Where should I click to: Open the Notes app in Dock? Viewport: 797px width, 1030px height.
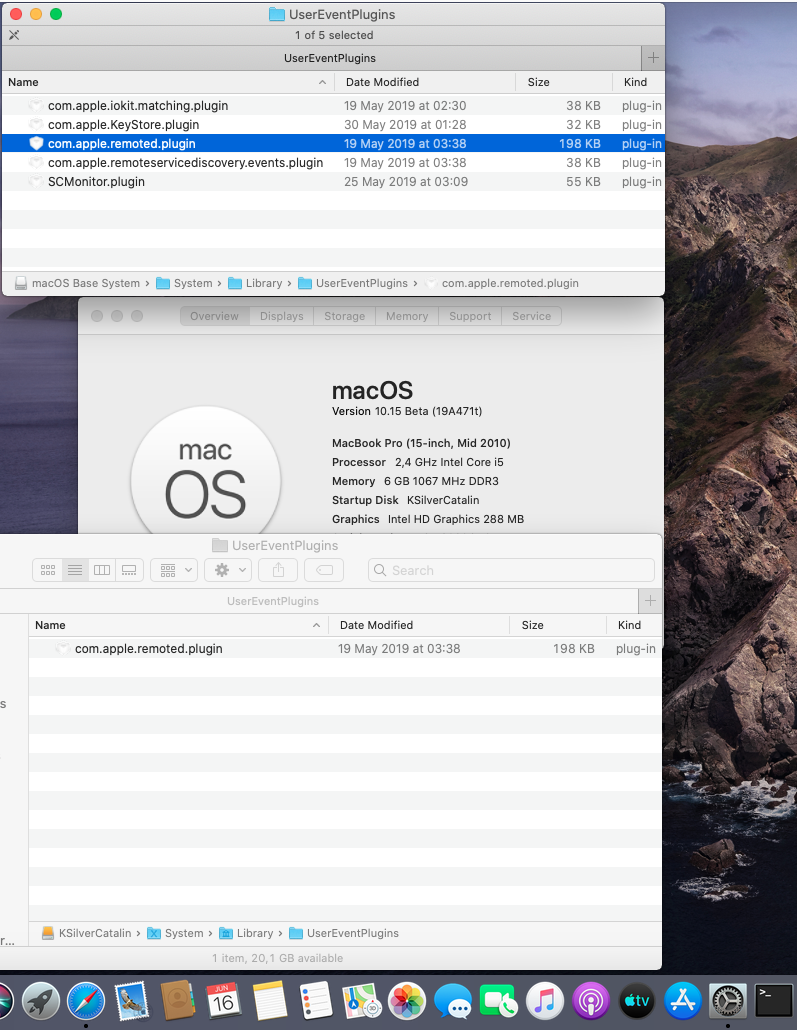tap(269, 1001)
